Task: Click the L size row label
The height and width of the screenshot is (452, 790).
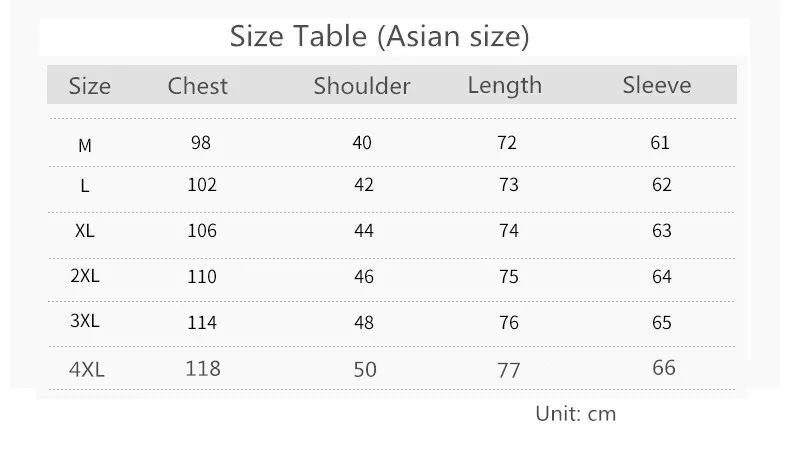Action: click(x=85, y=186)
